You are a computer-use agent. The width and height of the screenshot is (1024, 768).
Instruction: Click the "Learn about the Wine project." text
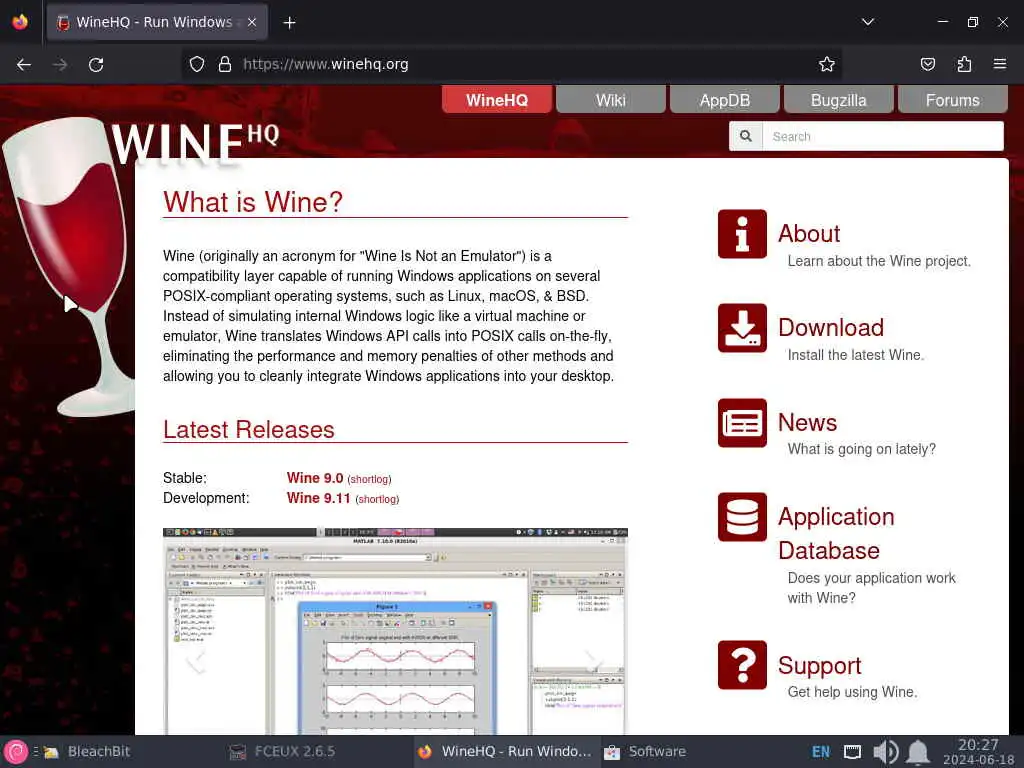879,261
